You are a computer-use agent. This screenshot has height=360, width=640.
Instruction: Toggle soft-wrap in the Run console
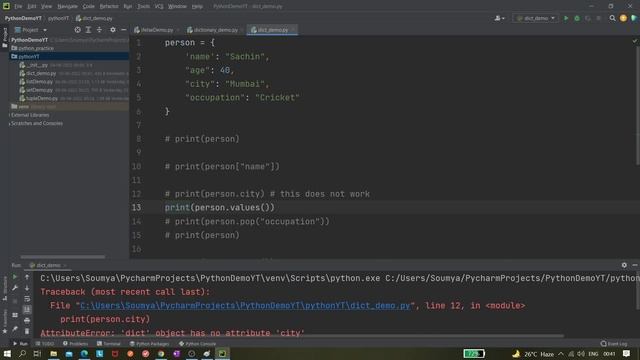(27, 299)
